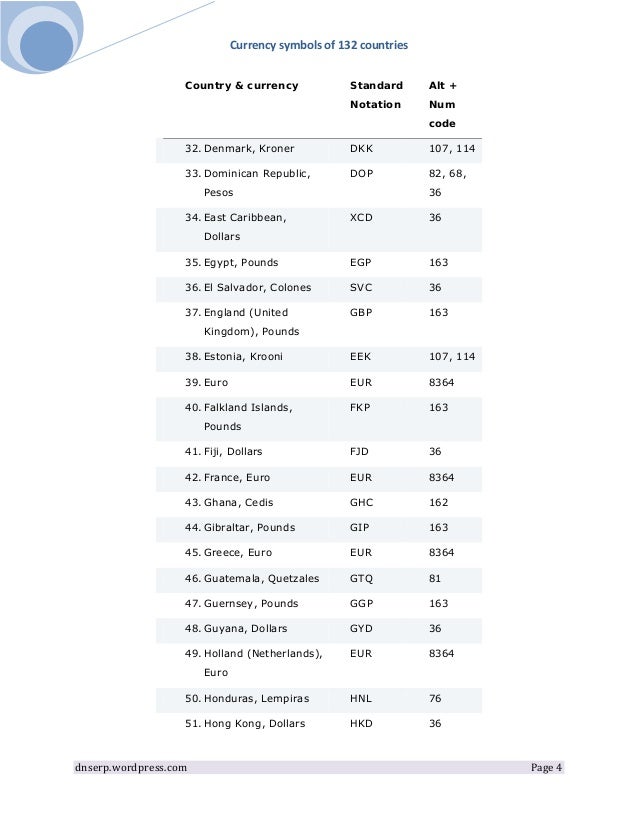Click the GBP standard notation cell
The width and height of the screenshot is (638, 826).
pyautogui.click(x=361, y=312)
